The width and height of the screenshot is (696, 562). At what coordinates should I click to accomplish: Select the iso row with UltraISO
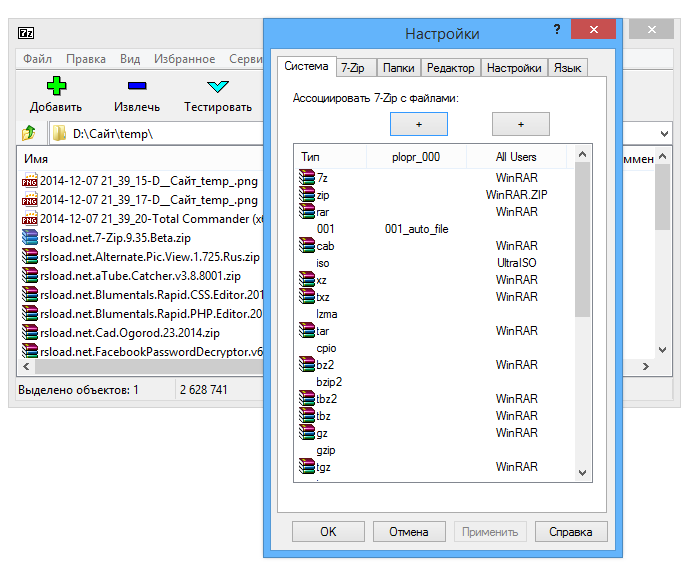point(434,262)
